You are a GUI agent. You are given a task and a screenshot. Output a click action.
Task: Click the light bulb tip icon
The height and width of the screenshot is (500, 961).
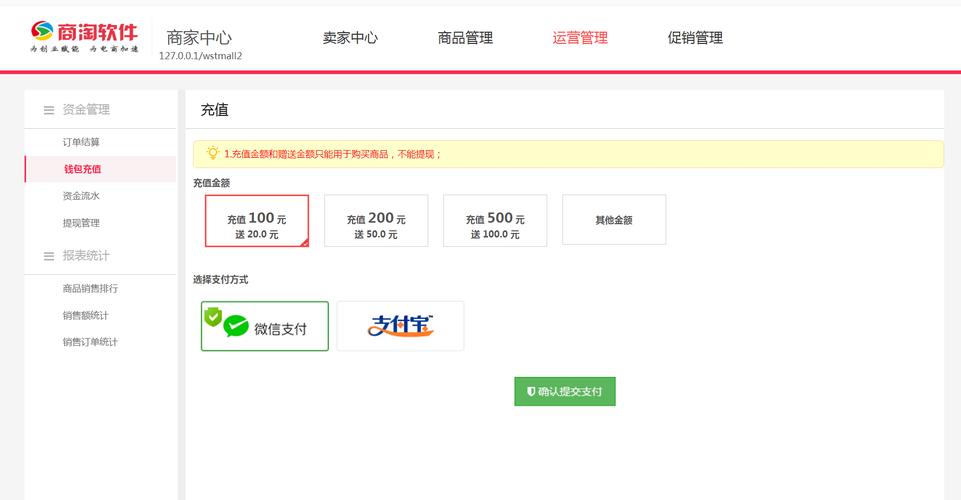(x=212, y=153)
